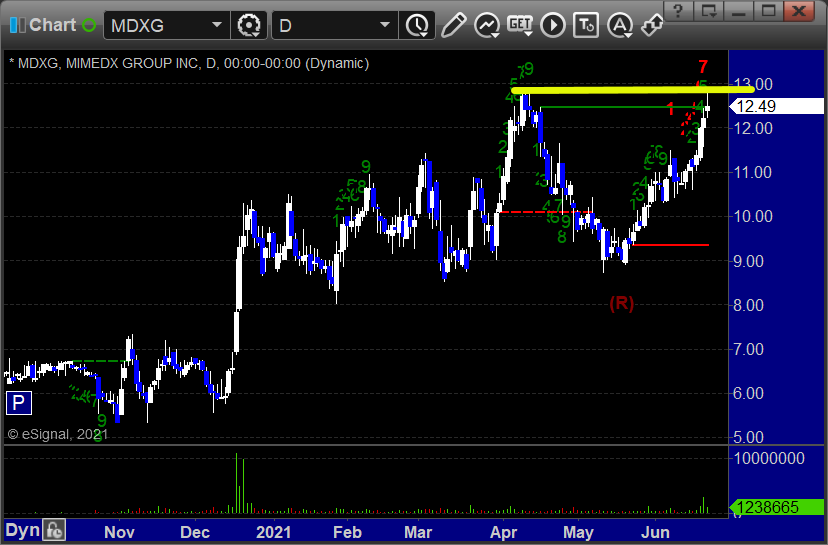Click the Apr date axis label

504,532
